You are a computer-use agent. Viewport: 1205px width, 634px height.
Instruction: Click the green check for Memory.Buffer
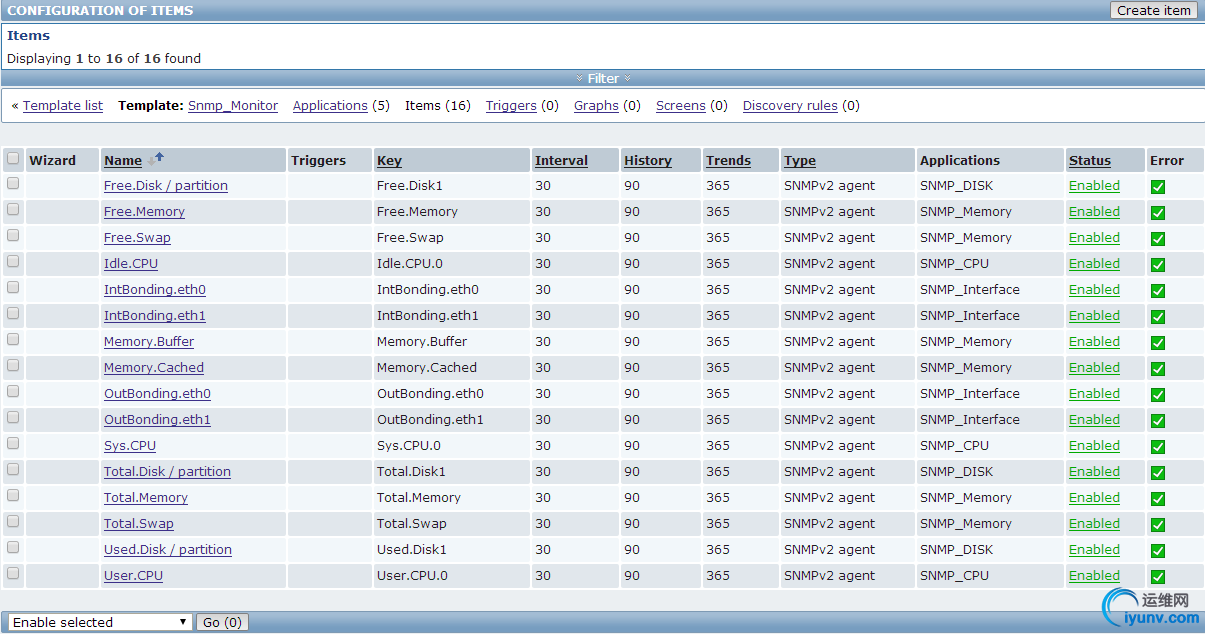pyautogui.click(x=1158, y=342)
